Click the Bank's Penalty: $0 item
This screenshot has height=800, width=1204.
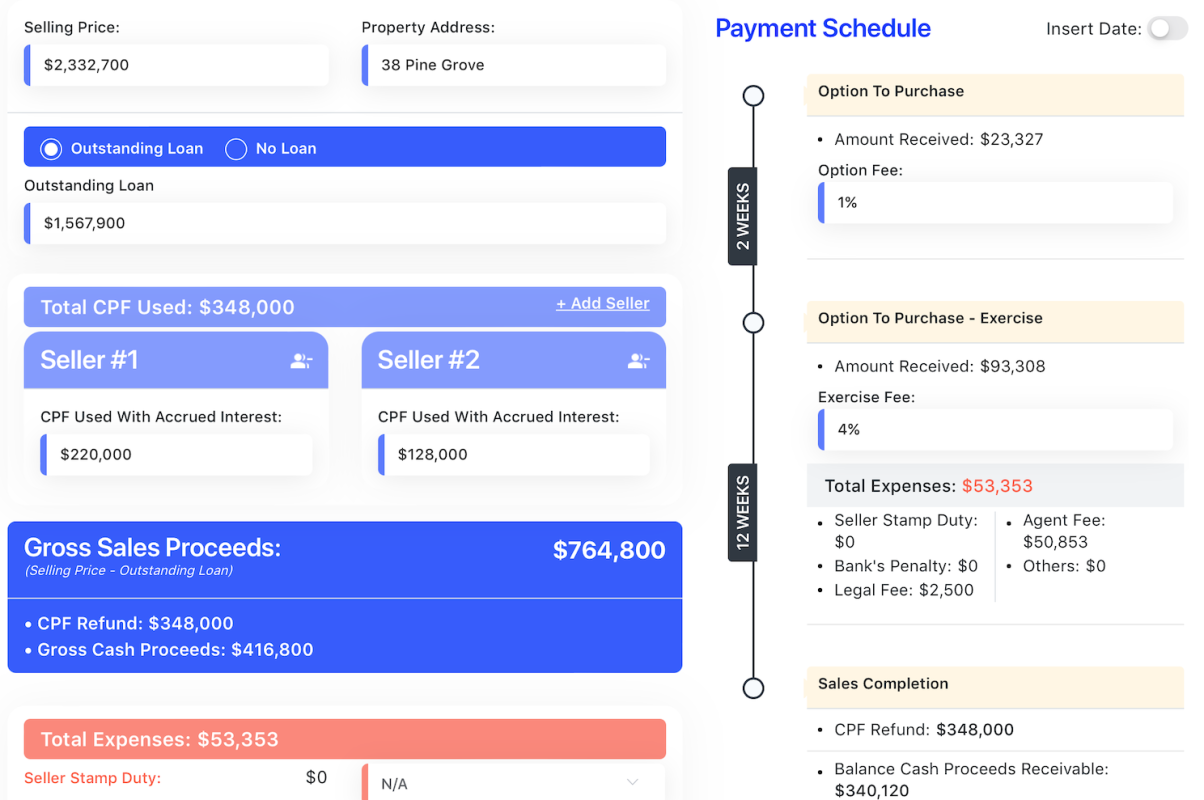(906, 566)
